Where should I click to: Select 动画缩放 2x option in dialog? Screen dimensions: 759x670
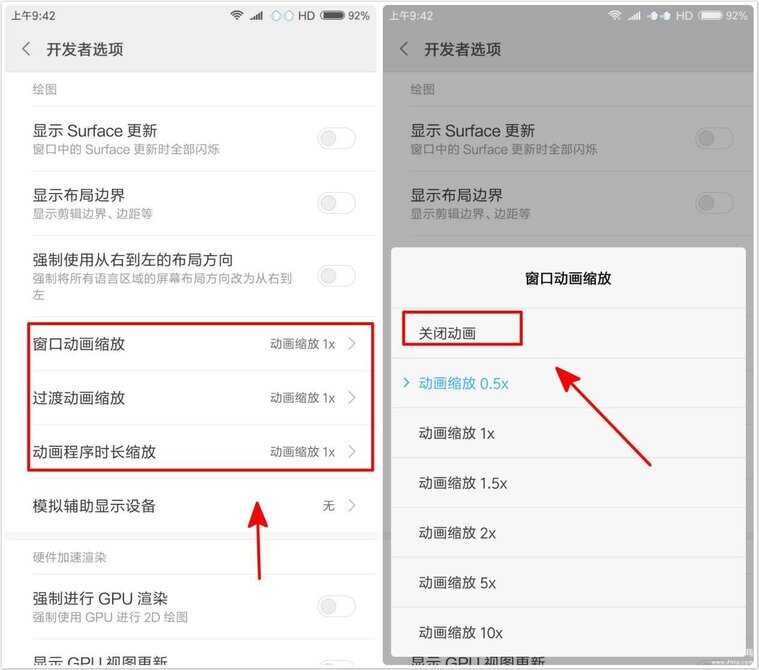pyautogui.click(x=568, y=533)
